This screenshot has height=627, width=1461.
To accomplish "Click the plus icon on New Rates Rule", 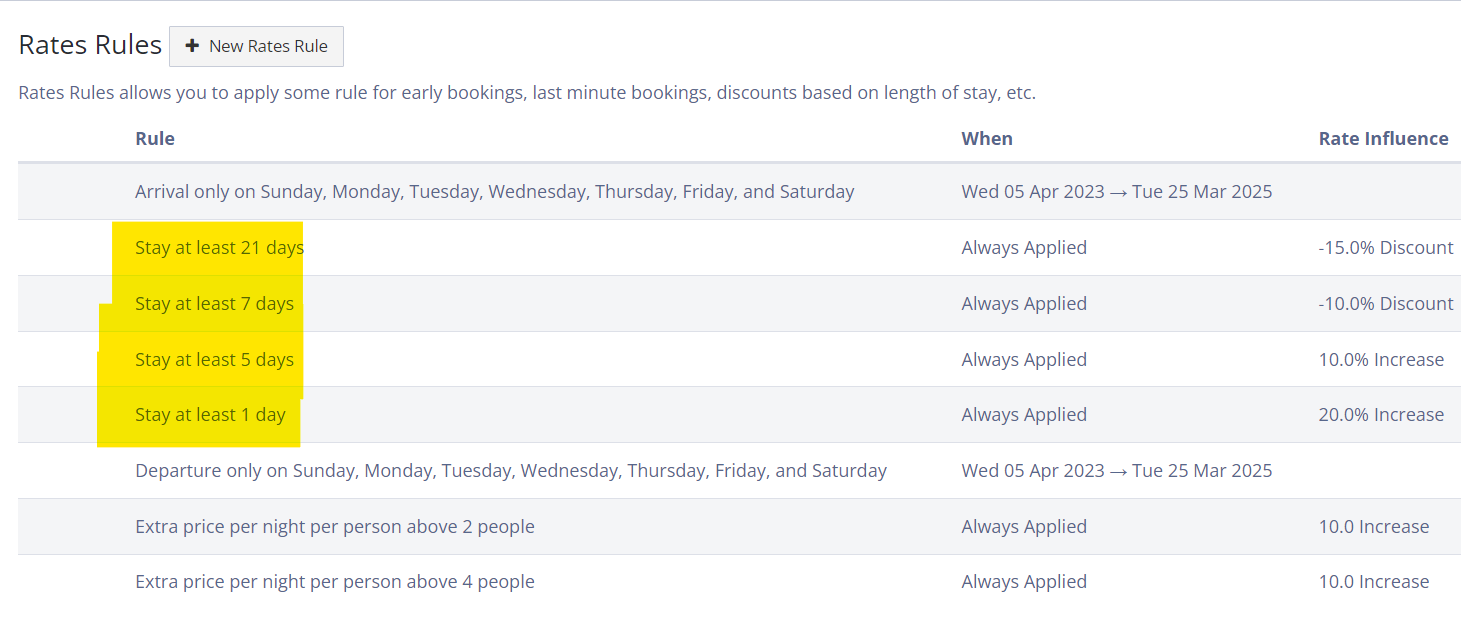I will pyautogui.click(x=193, y=46).
